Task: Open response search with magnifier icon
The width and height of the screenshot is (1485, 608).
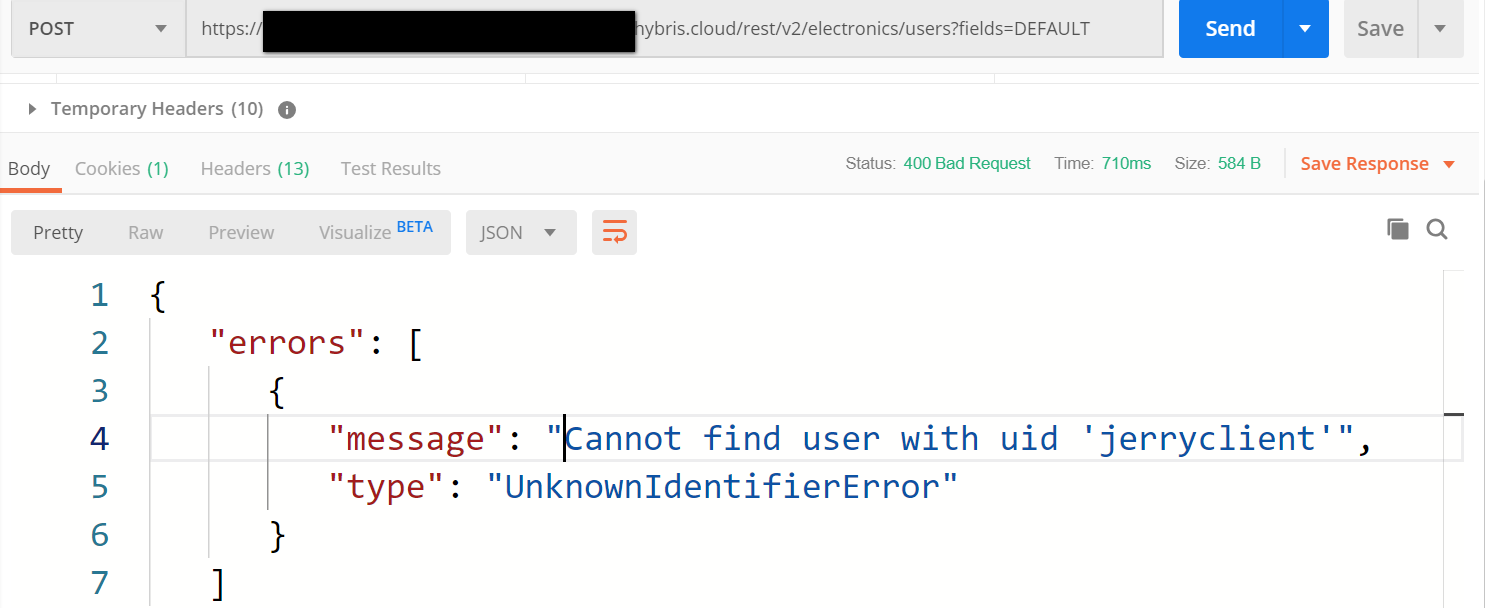Action: click(1437, 229)
